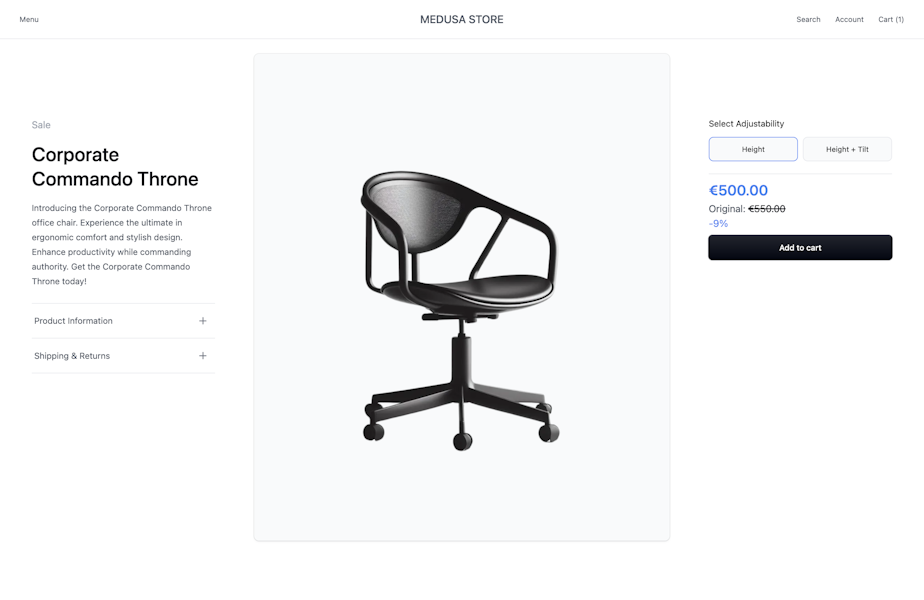
Task: Click the Select Adjustability label
Action: pyautogui.click(x=746, y=124)
